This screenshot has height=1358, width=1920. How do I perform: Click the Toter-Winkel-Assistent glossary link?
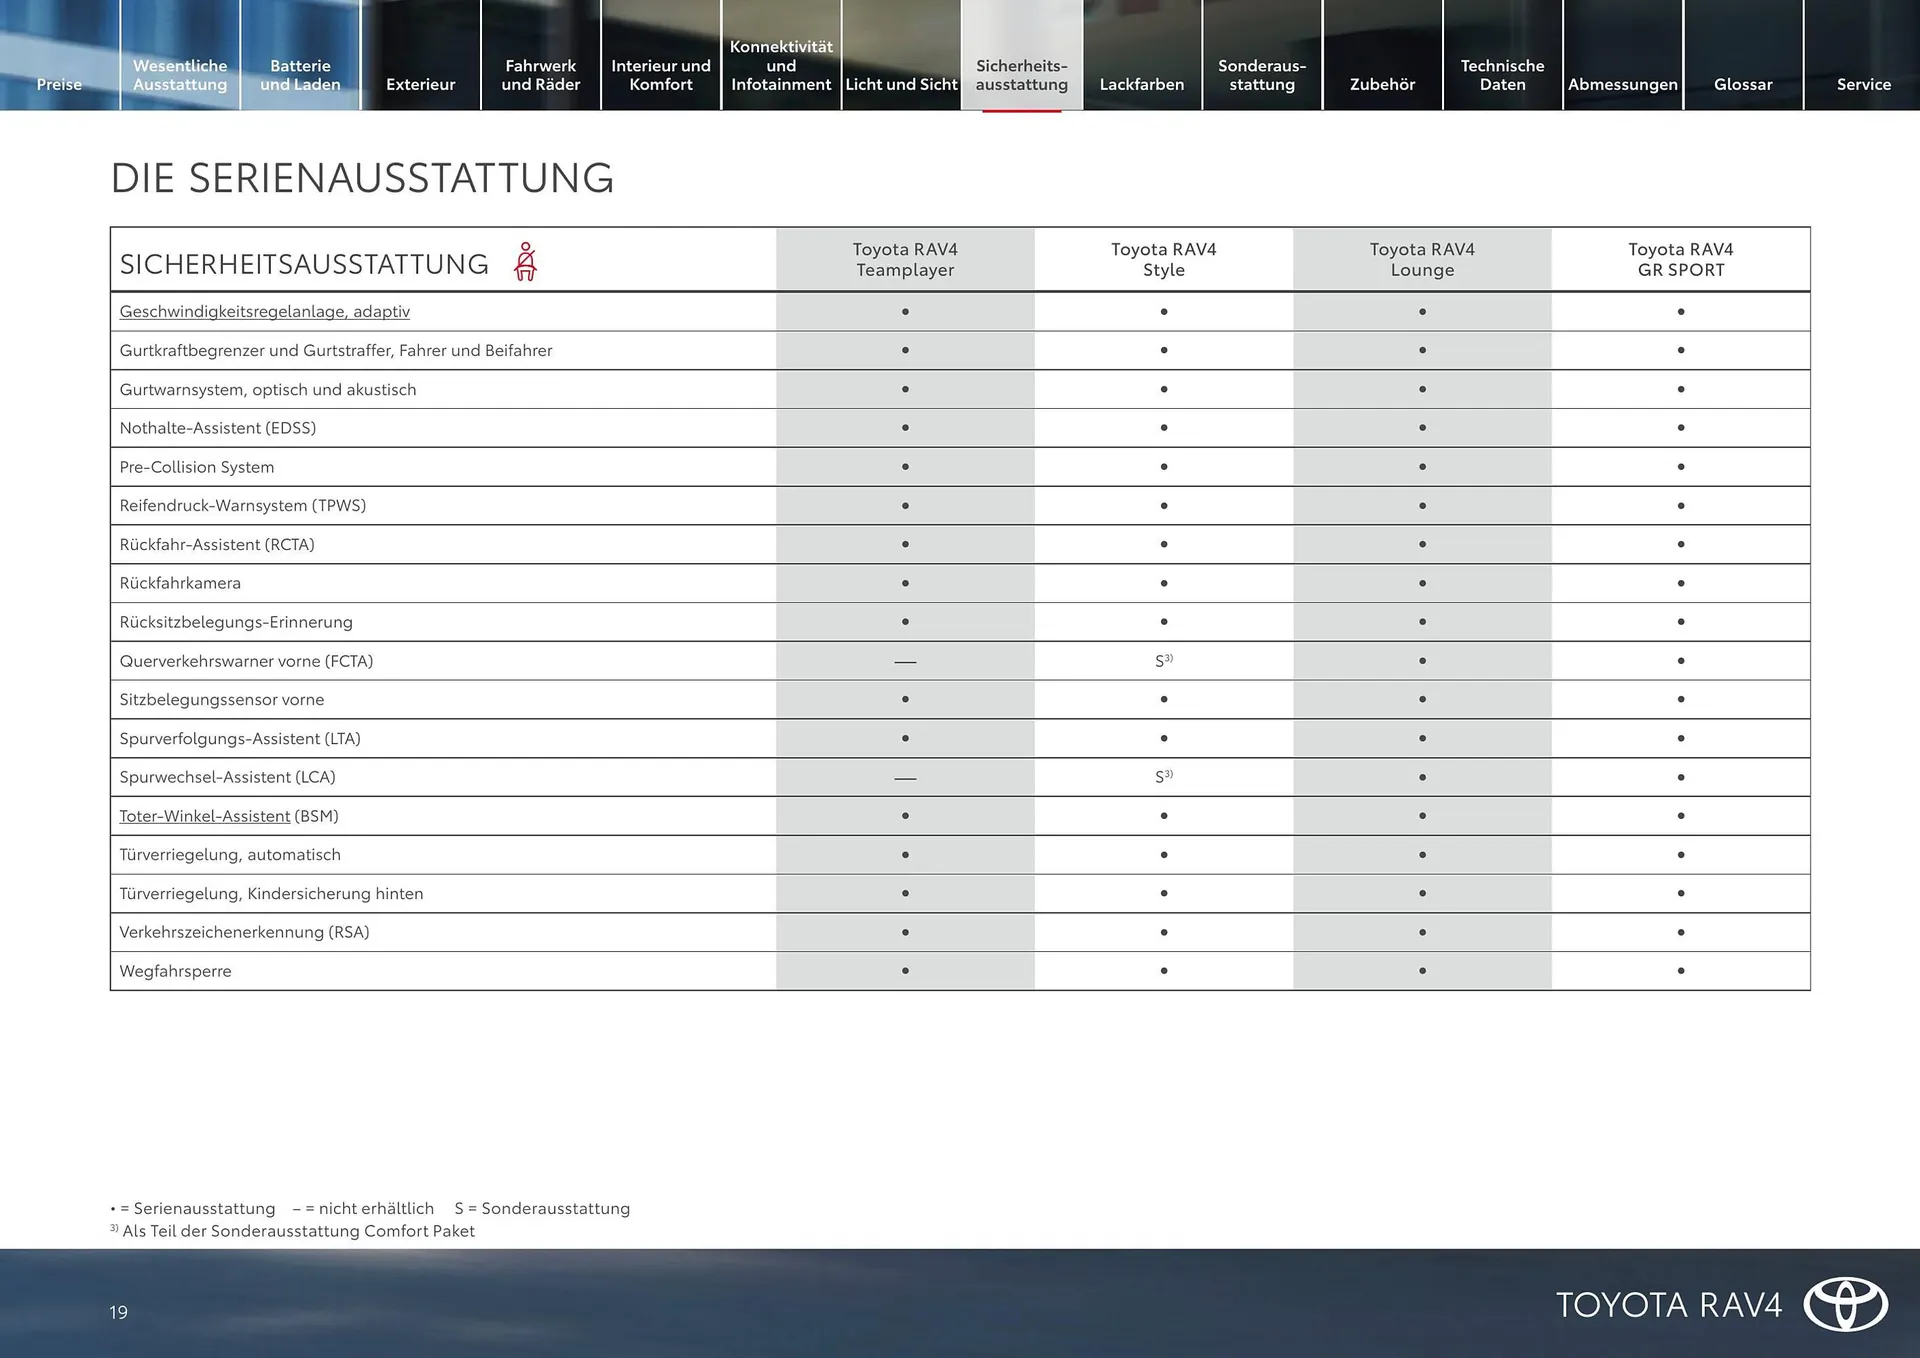pyautogui.click(x=204, y=816)
